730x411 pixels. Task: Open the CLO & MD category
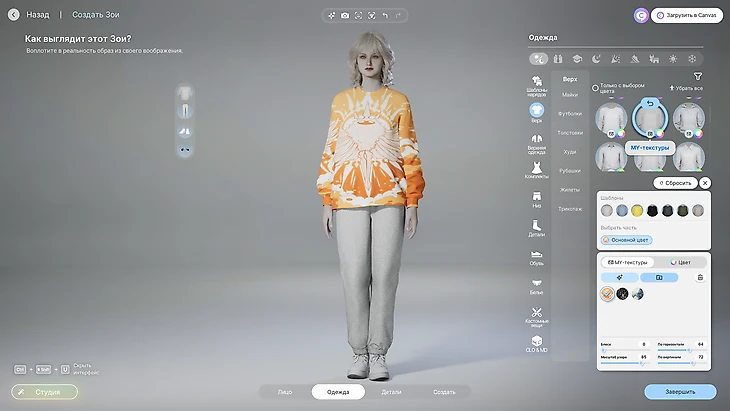click(x=536, y=344)
